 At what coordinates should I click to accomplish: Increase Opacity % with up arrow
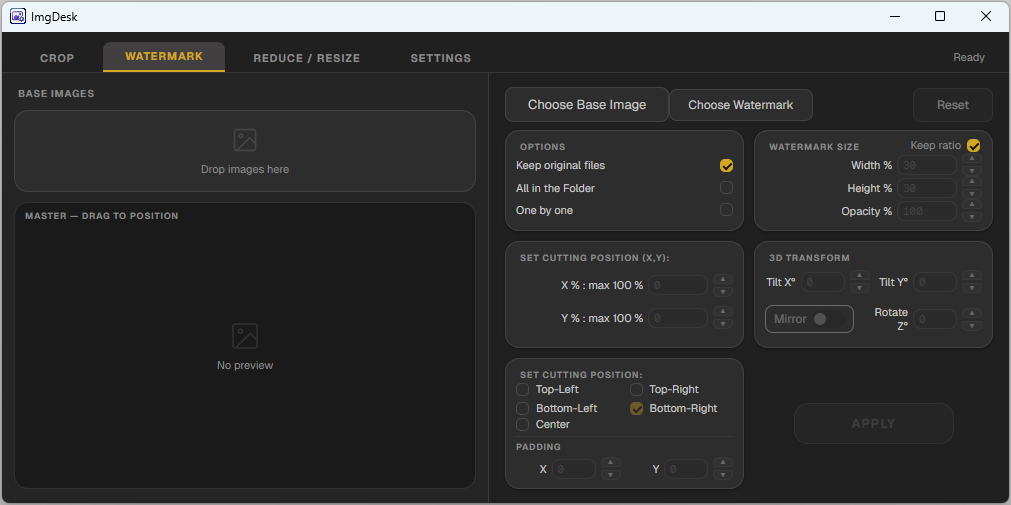pos(972,204)
